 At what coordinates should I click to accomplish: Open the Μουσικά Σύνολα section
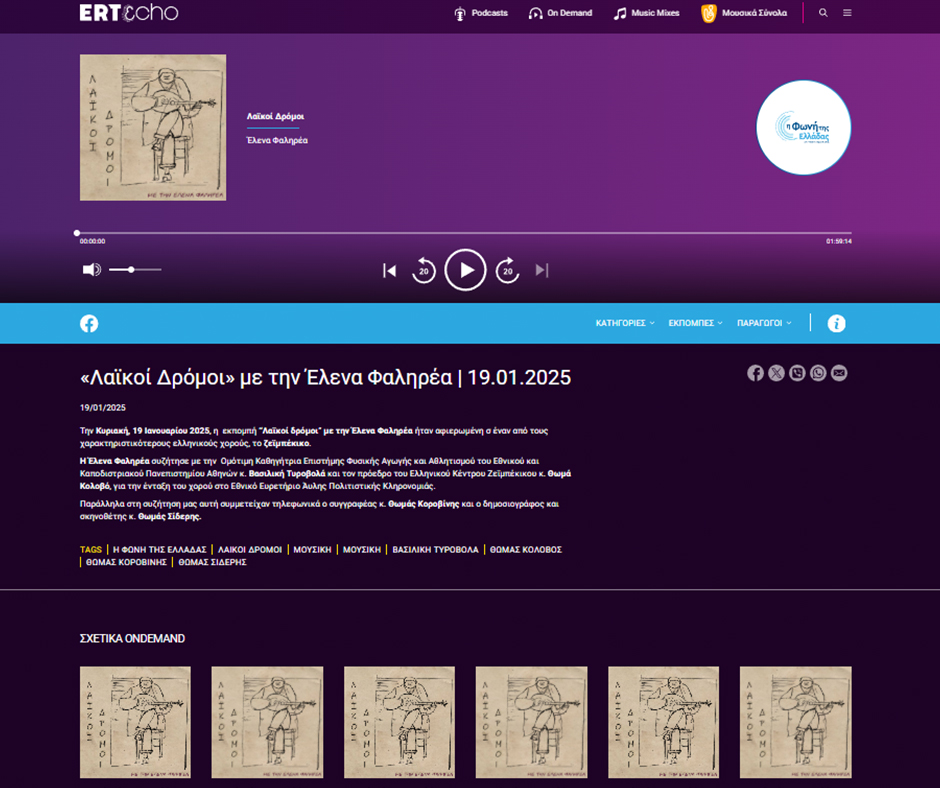744,13
